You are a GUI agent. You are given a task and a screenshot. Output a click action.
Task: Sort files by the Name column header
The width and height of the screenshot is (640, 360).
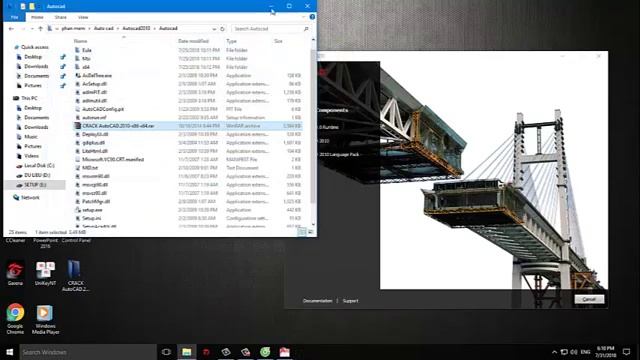(x=80, y=41)
